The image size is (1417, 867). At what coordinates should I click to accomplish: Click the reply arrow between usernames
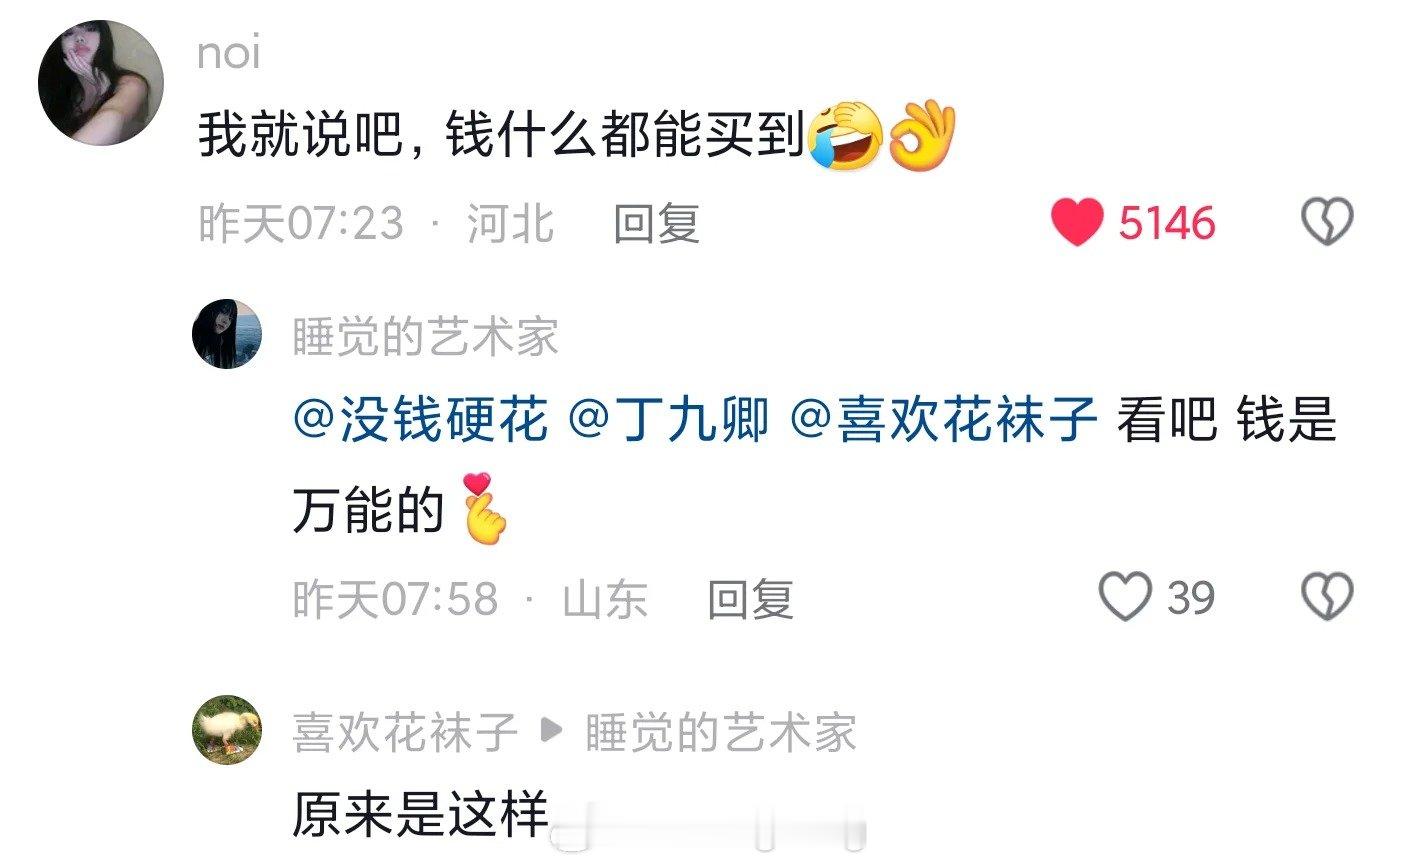point(550,733)
